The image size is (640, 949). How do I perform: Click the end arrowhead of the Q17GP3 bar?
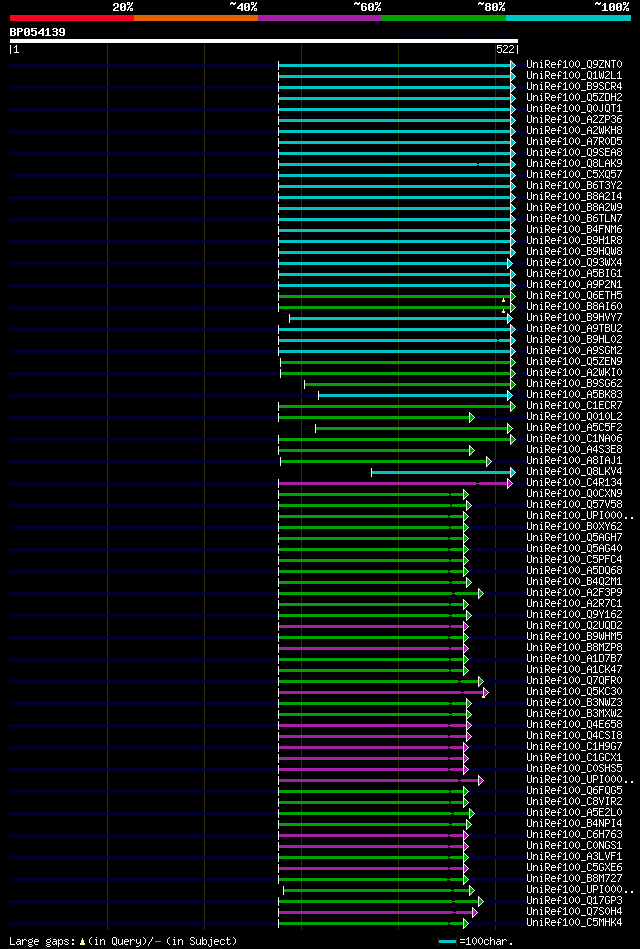point(481,902)
